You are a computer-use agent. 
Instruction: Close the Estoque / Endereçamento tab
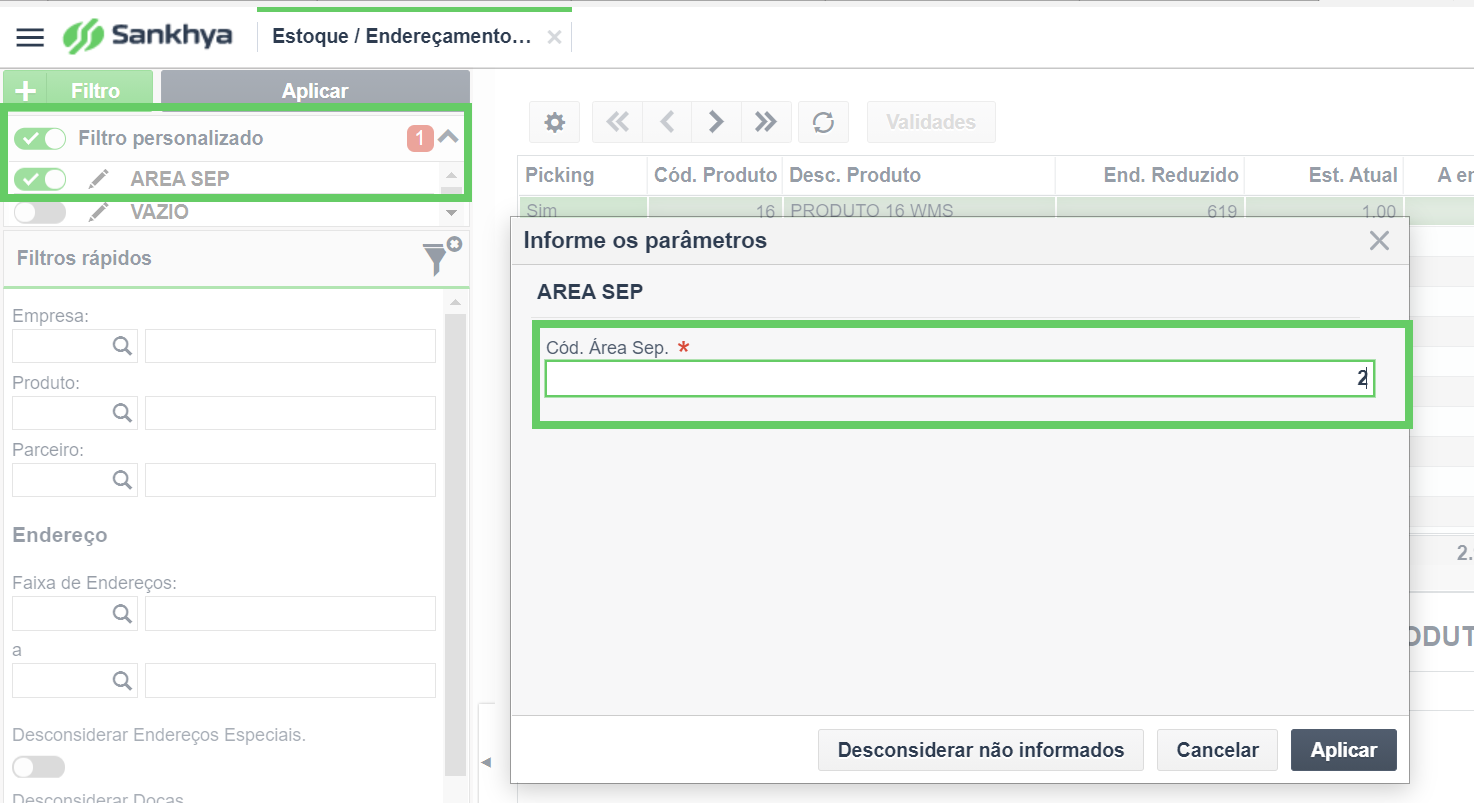point(554,38)
